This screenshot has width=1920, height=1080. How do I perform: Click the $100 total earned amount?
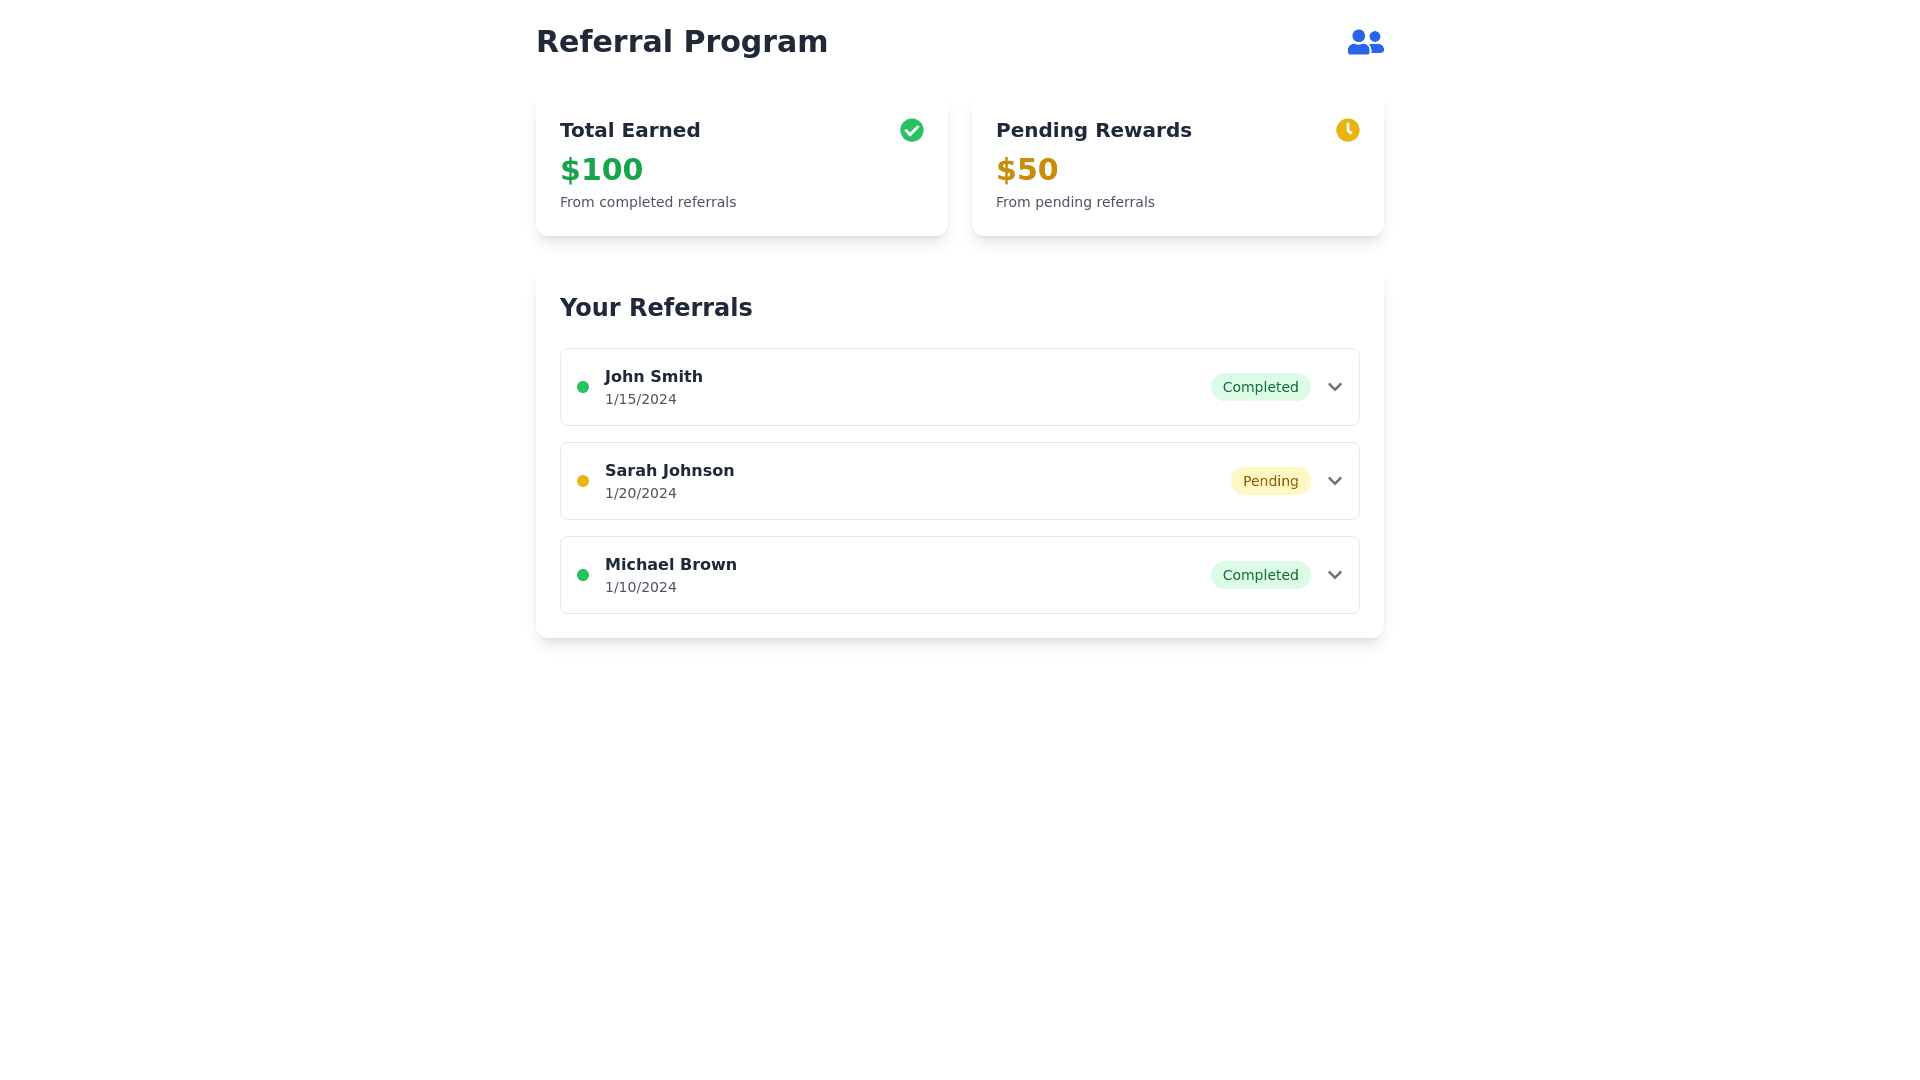[x=601, y=170]
